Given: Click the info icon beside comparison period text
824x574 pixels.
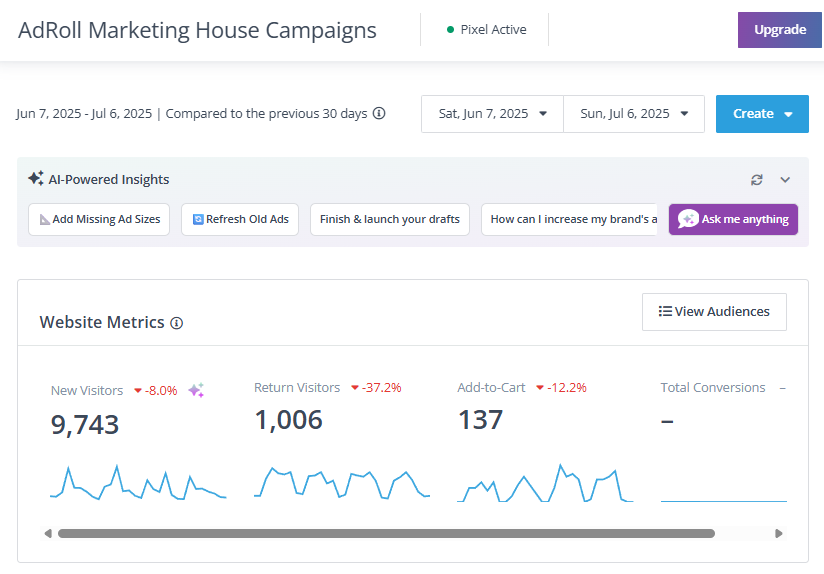Looking at the screenshot, I should click(379, 113).
